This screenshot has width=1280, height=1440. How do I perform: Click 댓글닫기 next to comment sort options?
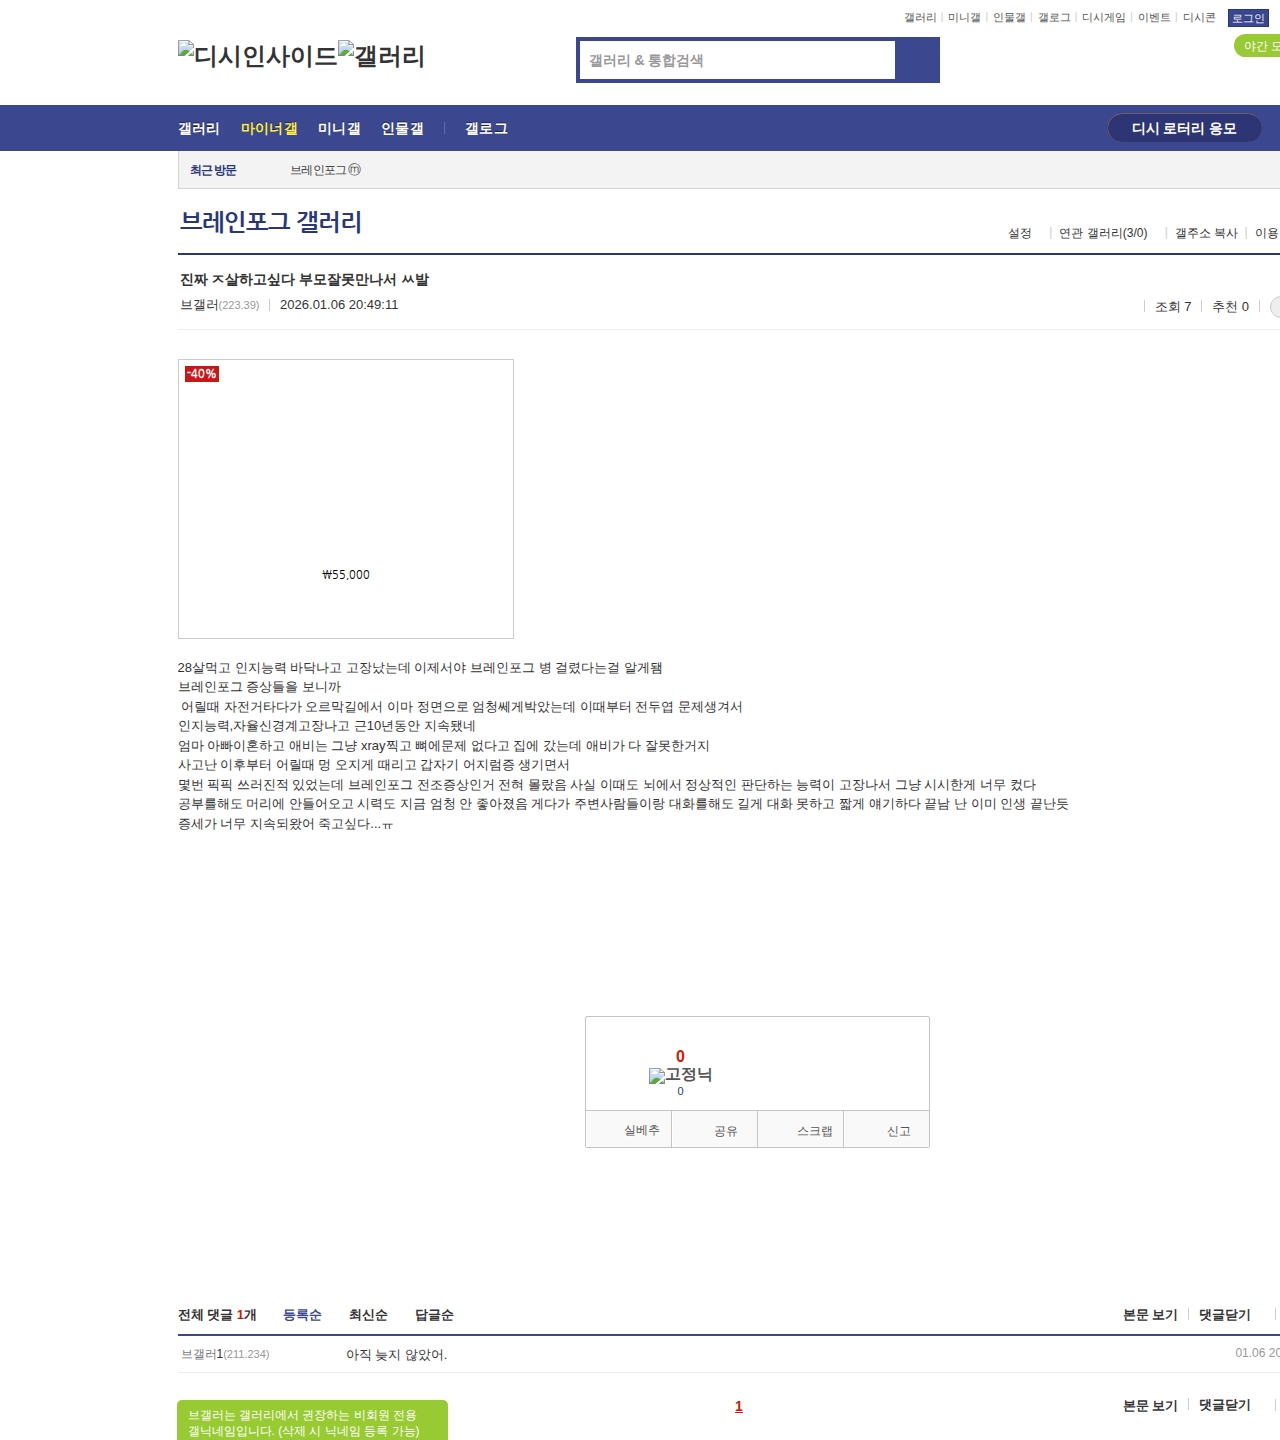[1225, 1315]
